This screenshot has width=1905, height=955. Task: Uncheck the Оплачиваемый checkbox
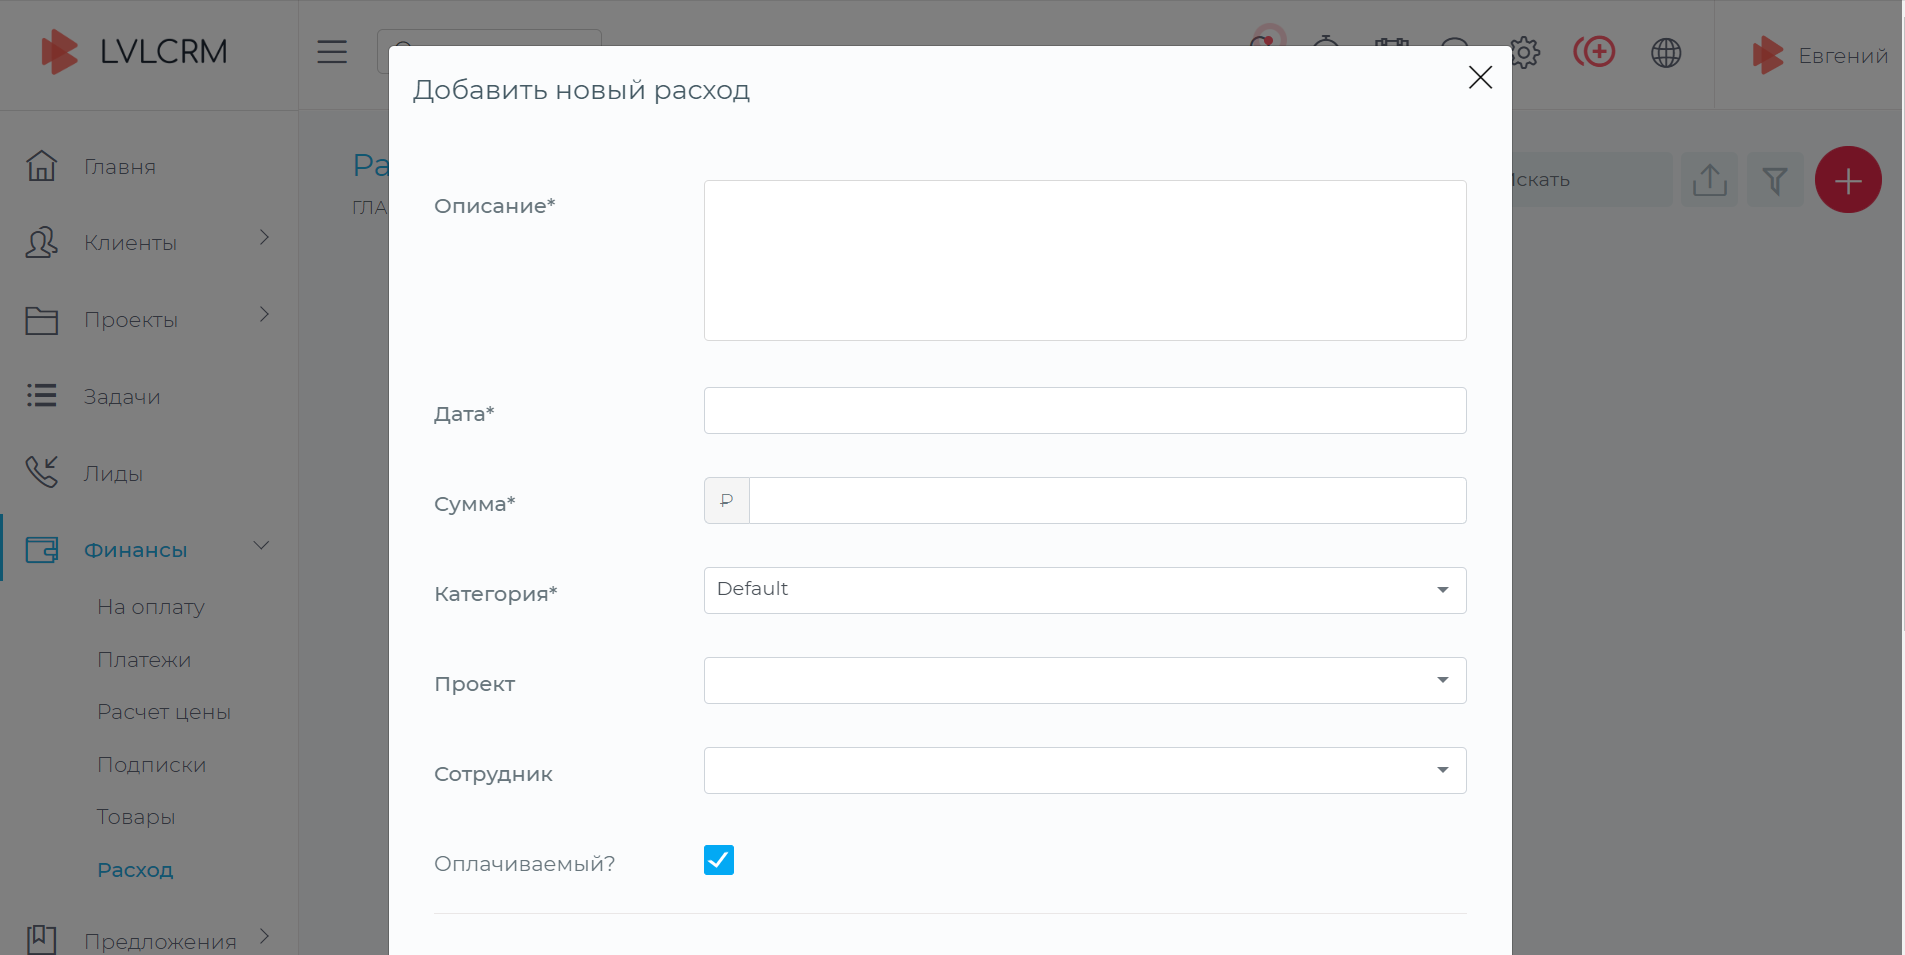(x=718, y=860)
